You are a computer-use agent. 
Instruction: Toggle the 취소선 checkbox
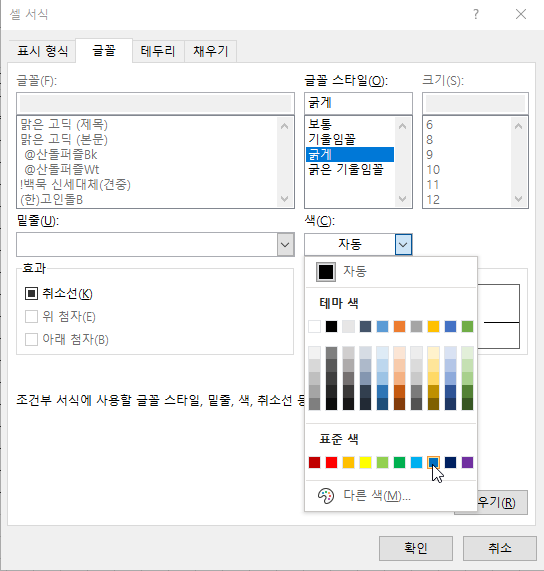click(31, 293)
